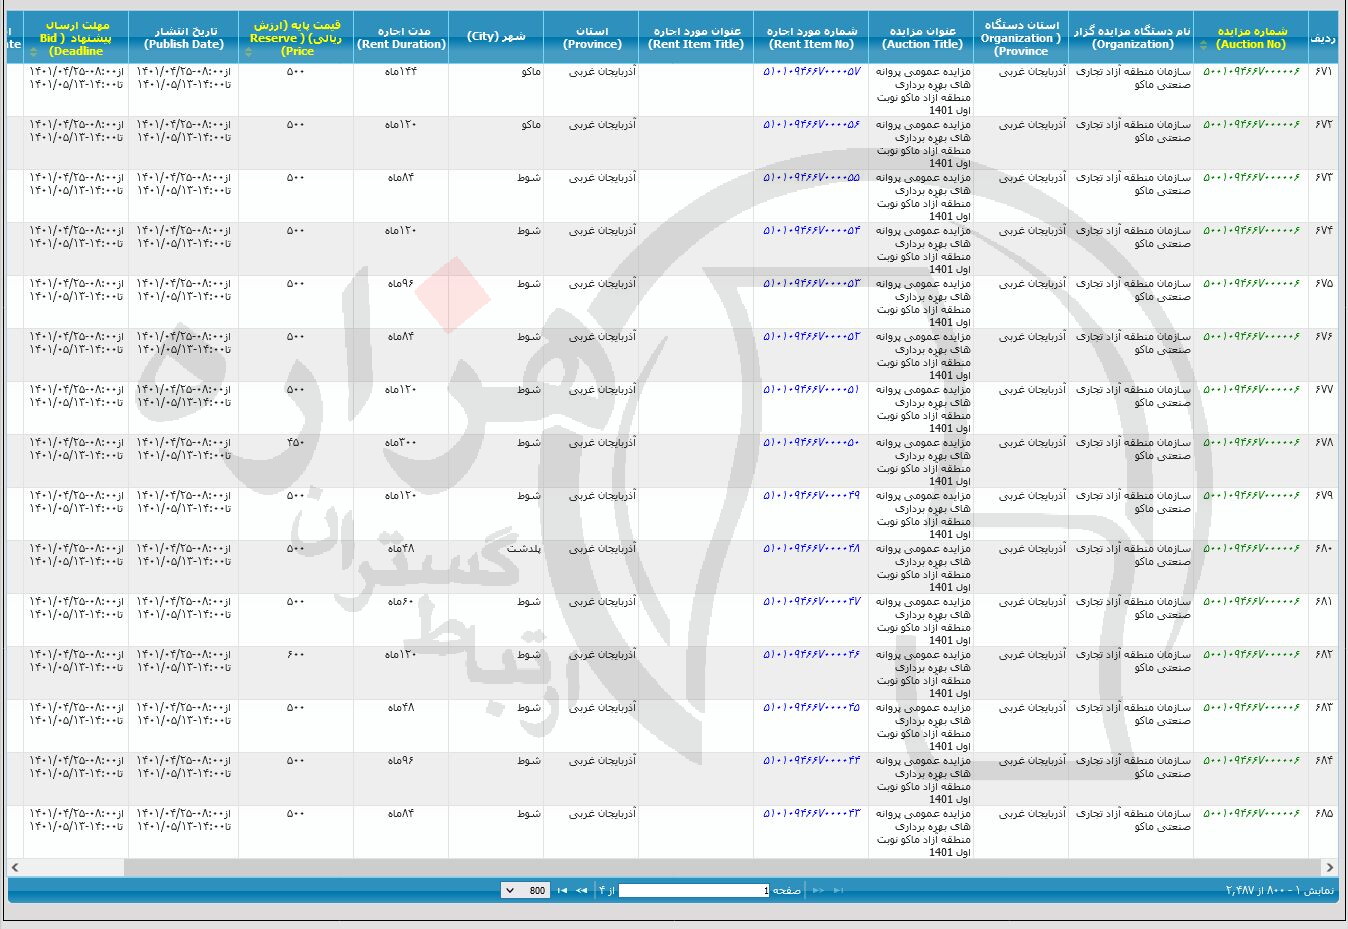This screenshot has height=929, width=1348.
Task: Open rent item number link in row ۶۸۳
Action: click(x=811, y=708)
